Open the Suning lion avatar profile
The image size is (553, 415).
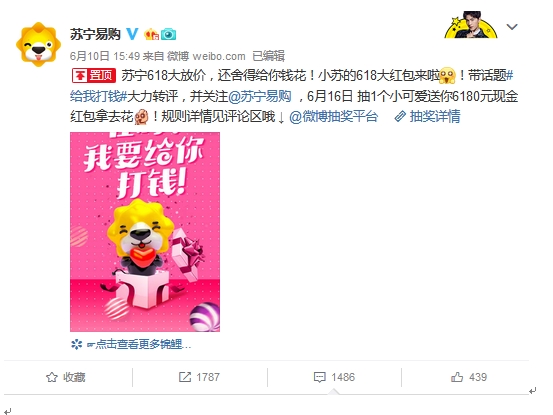38,44
